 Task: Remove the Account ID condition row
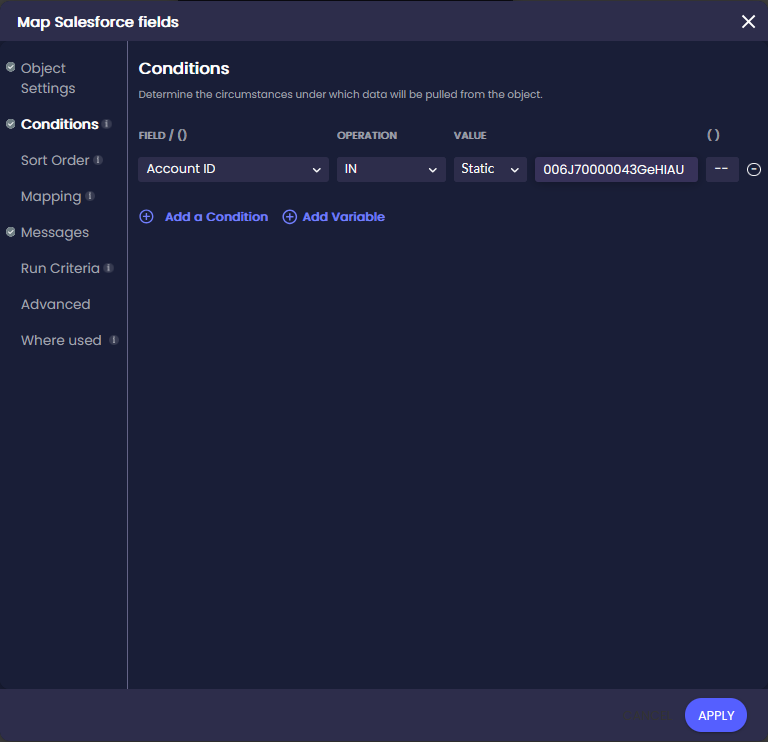pyautogui.click(x=753, y=169)
